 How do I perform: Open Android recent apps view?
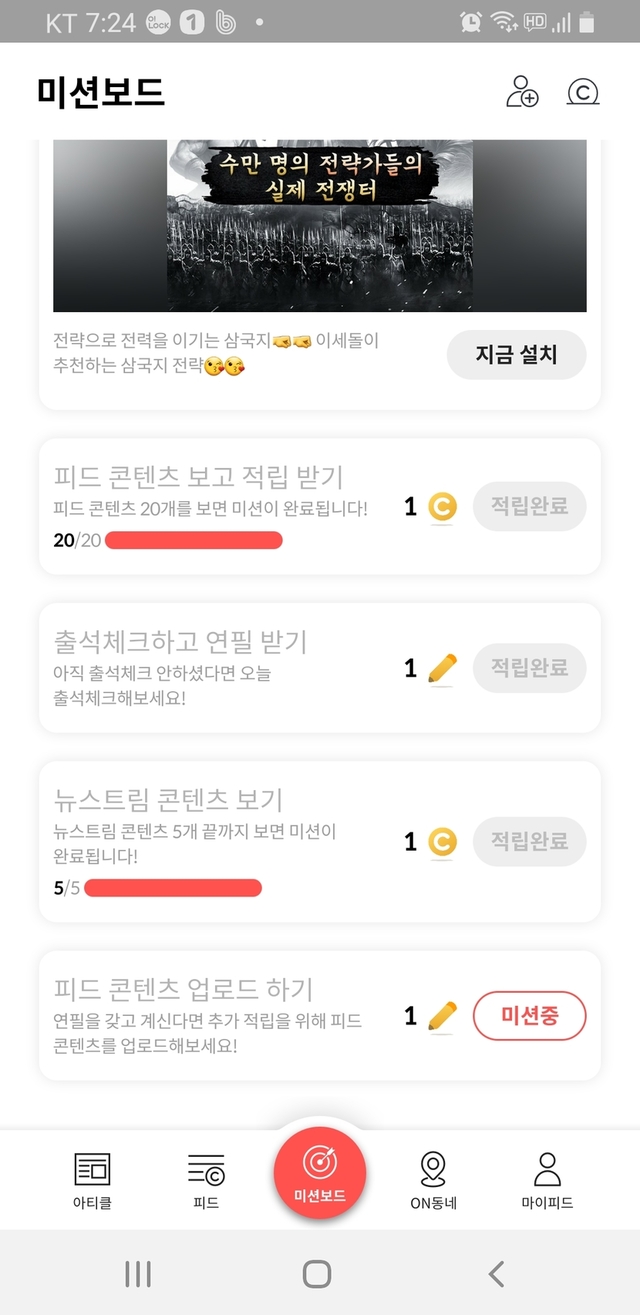coord(138,1273)
